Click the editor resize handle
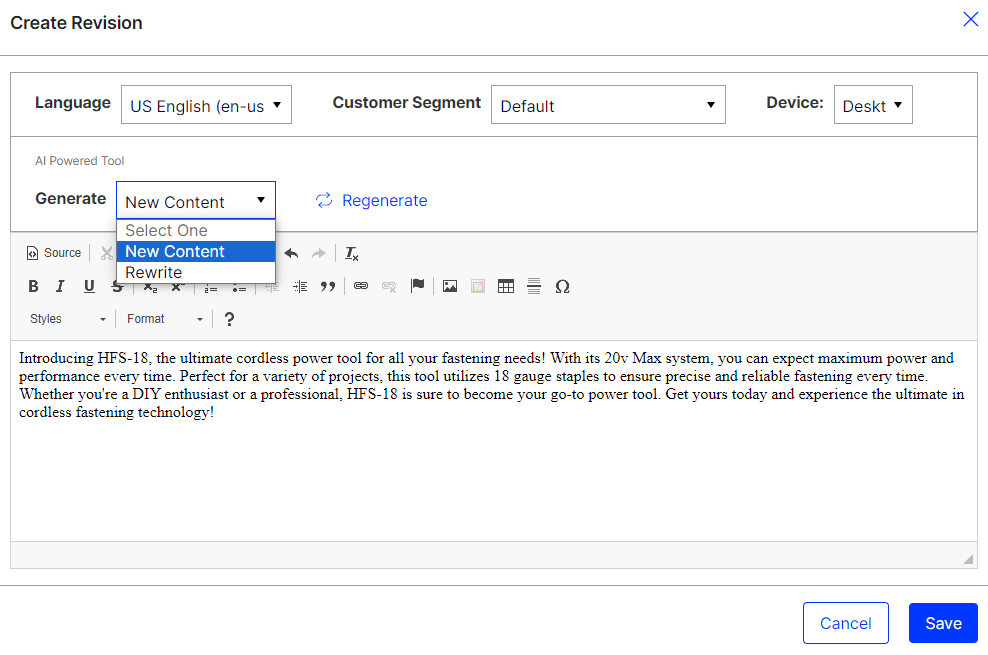 coord(968,559)
